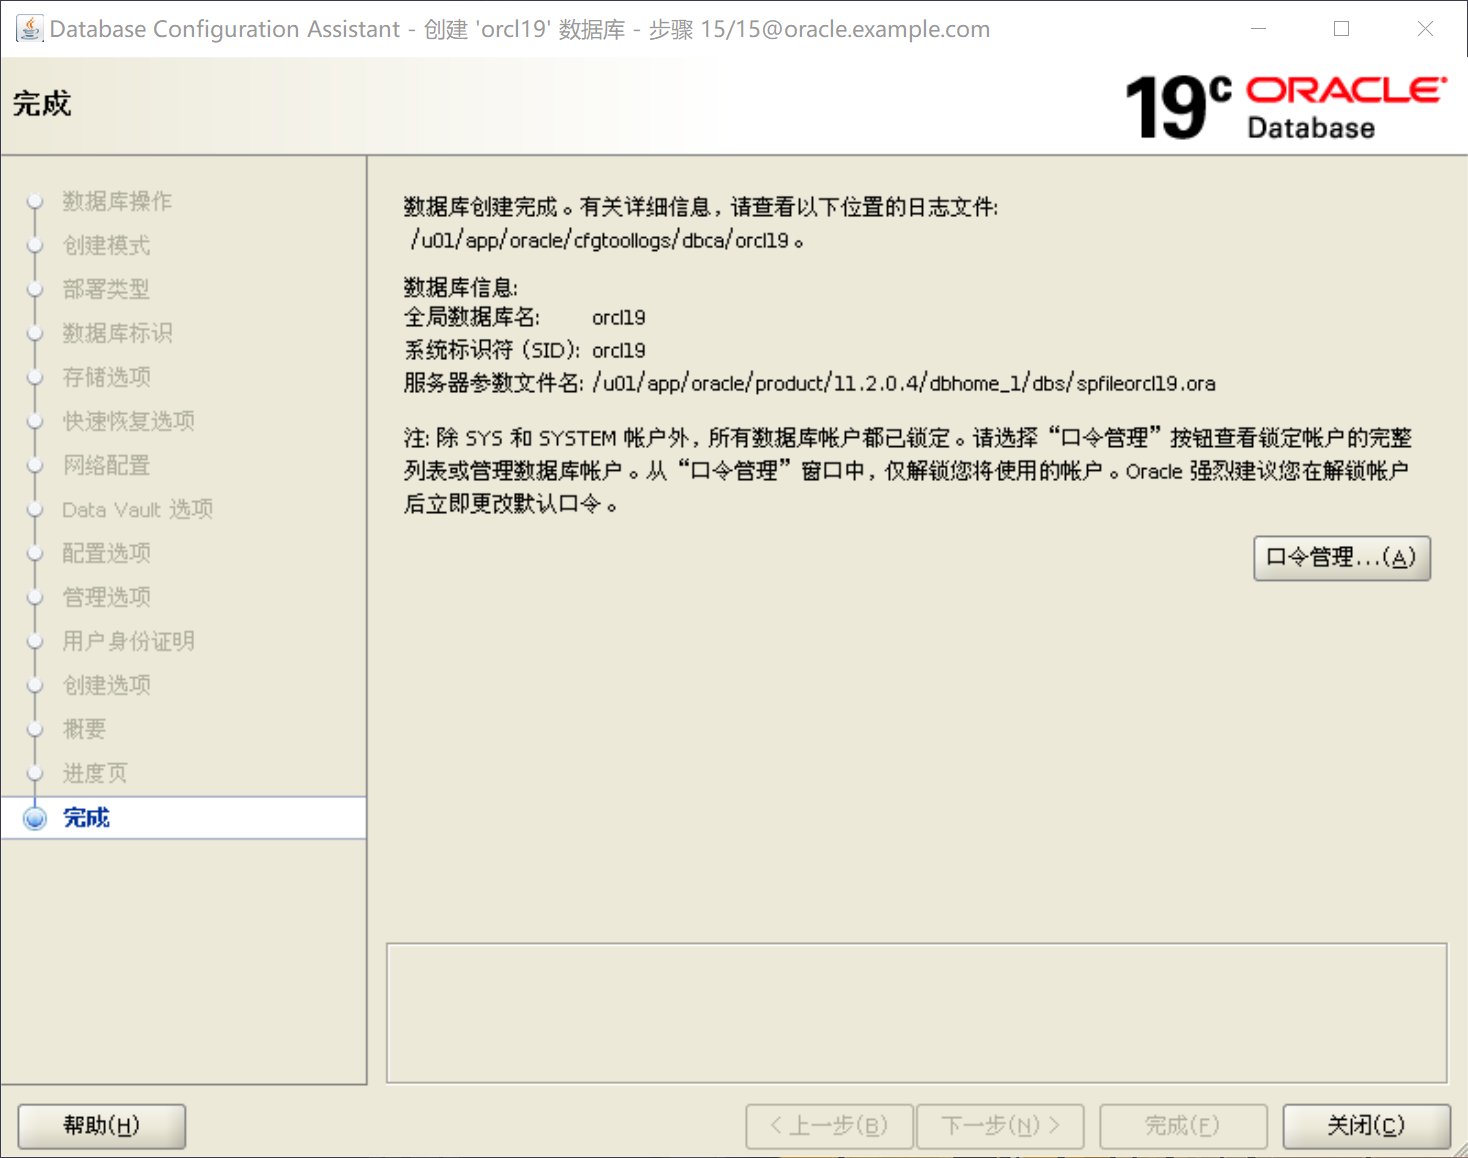Select the 快速恢复选项 step
Image resolution: width=1468 pixels, height=1158 pixels.
pyautogui.click(x=128, y=421)
